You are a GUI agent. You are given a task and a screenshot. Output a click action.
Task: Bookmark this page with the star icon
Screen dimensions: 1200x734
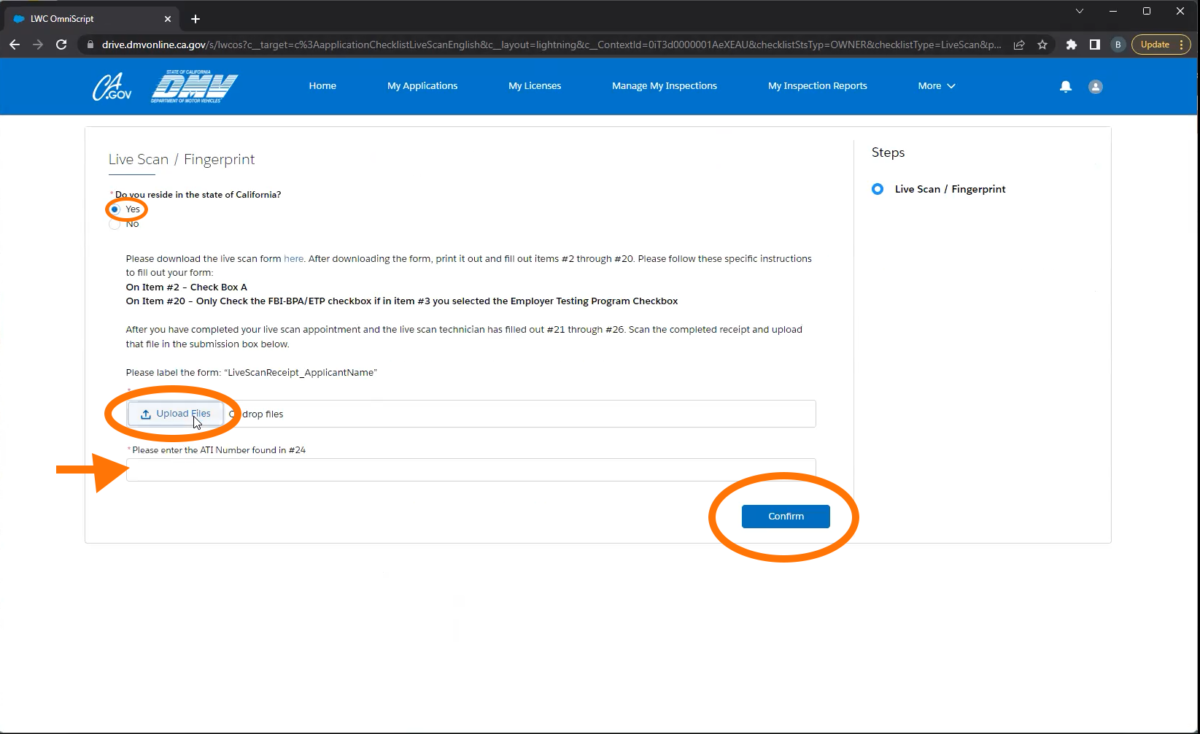(1042, 45)
